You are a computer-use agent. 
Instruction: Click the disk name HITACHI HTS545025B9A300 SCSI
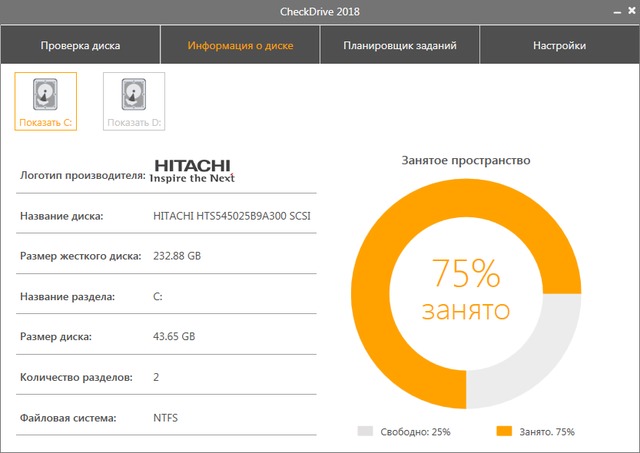coord(231,215)
